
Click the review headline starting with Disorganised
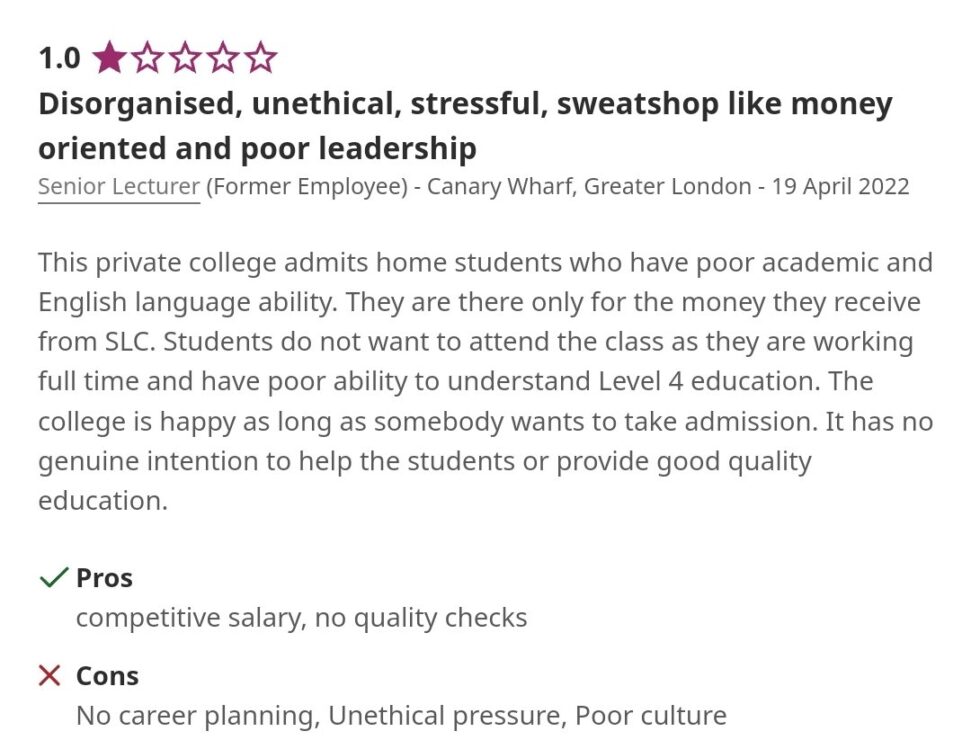465,126
